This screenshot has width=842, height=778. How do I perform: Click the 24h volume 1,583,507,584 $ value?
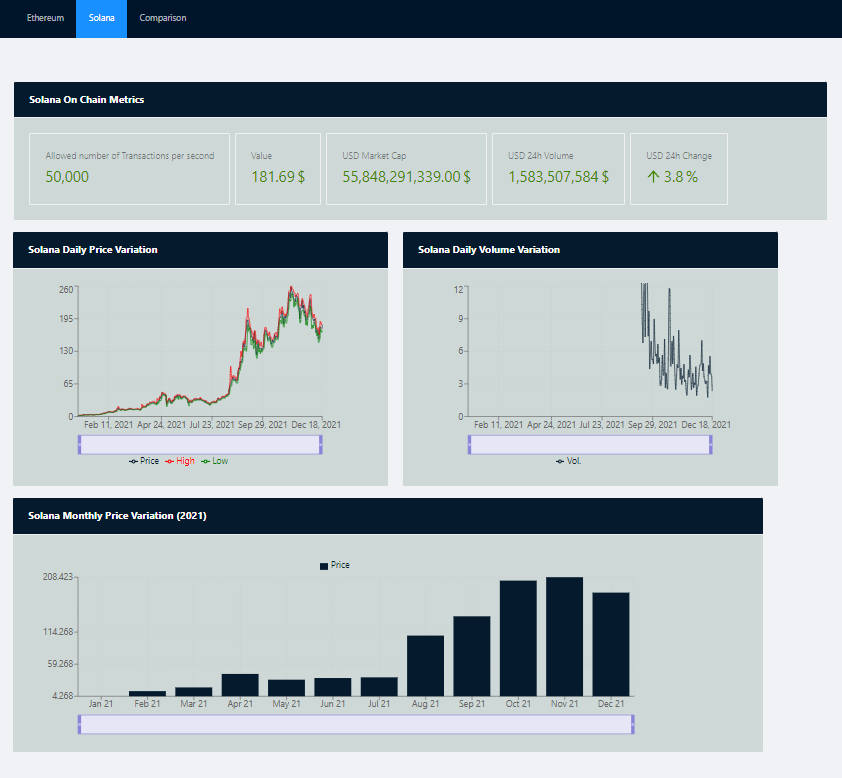(x=558, y=177)
